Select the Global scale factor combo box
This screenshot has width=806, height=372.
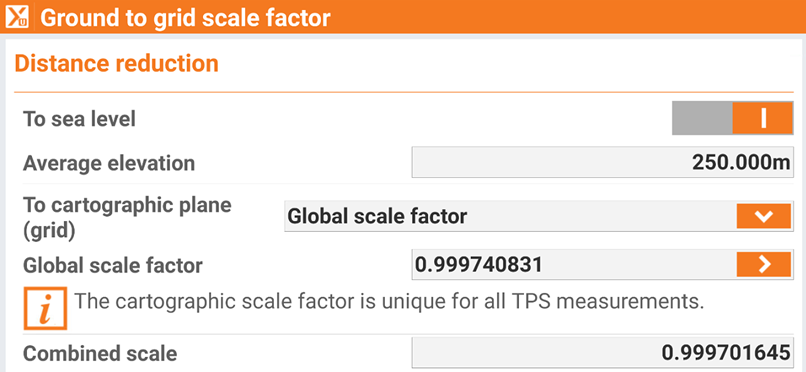click(x=539, y=216)
